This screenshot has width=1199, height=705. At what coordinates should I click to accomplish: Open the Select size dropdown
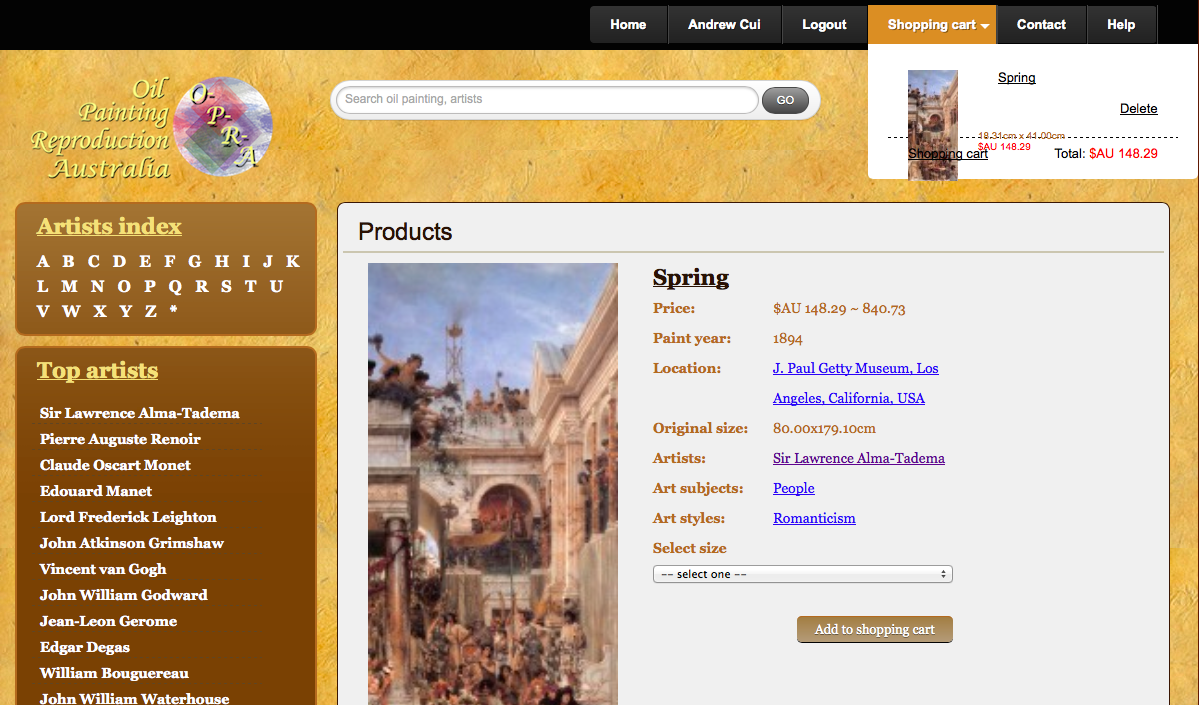802,574
